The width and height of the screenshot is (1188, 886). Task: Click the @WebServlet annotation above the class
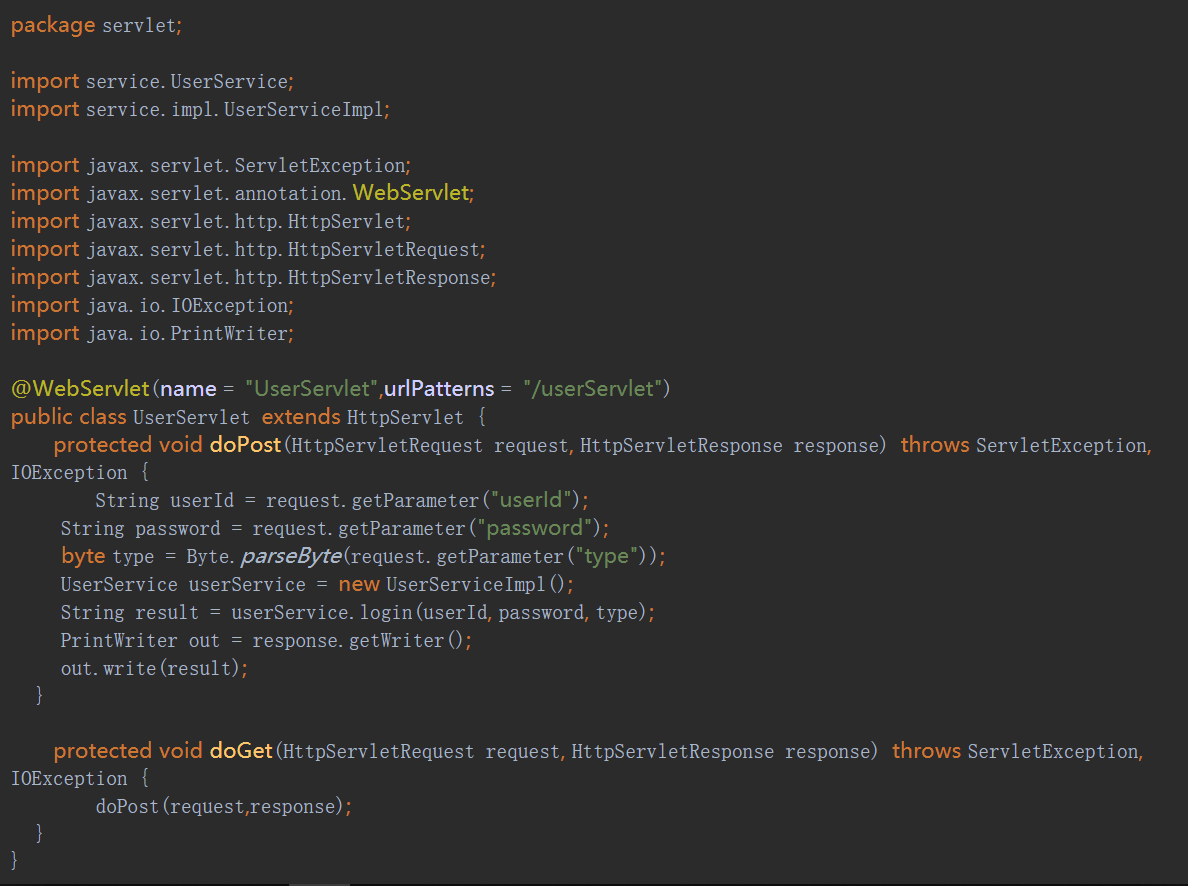click(x=79, y=388)
